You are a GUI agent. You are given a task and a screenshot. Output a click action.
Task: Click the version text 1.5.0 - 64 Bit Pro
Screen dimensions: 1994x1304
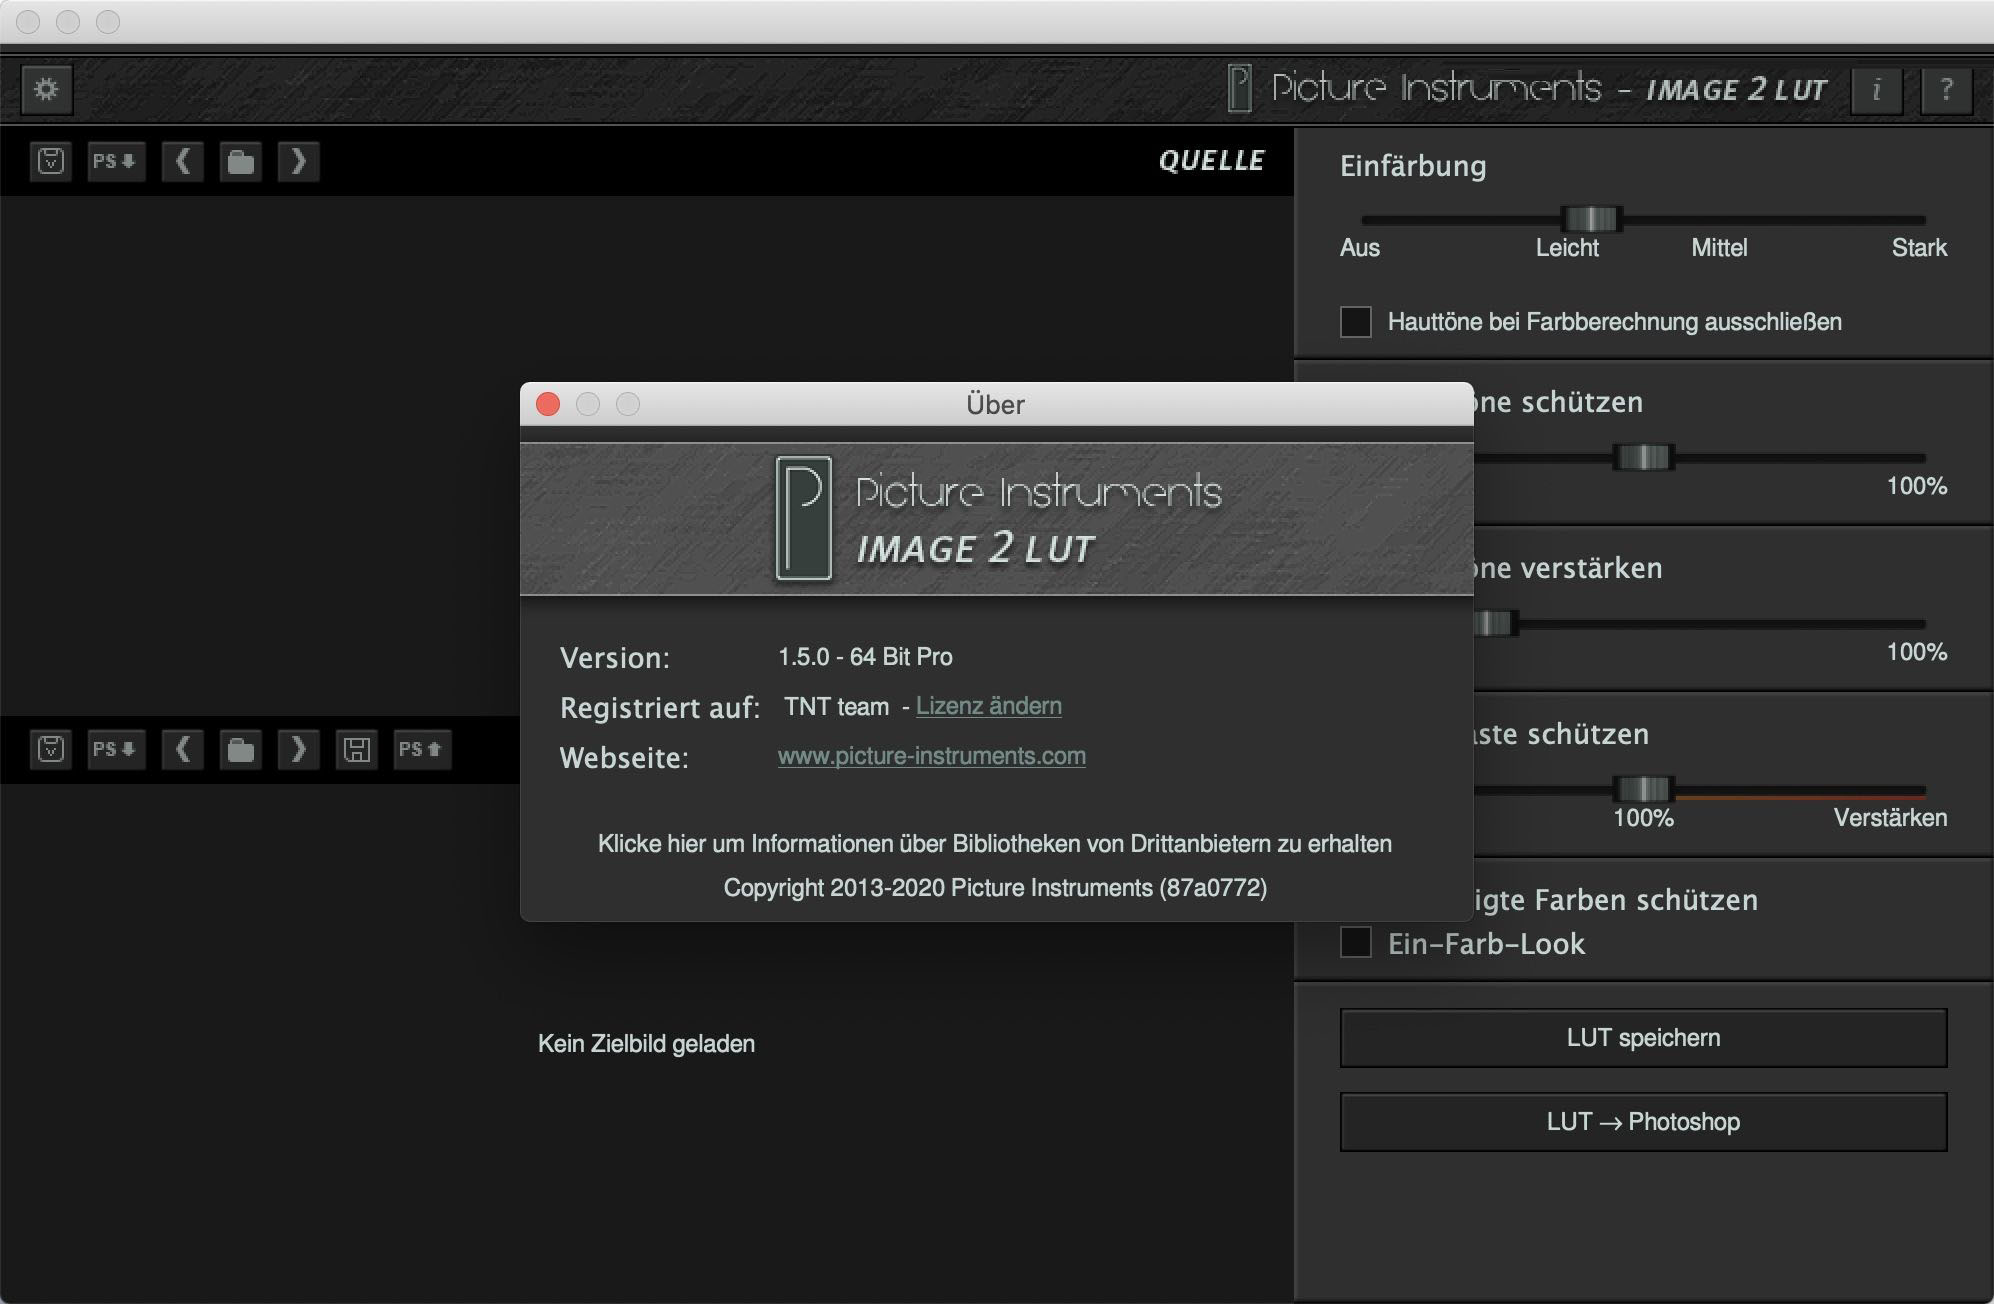pos(865,657)
